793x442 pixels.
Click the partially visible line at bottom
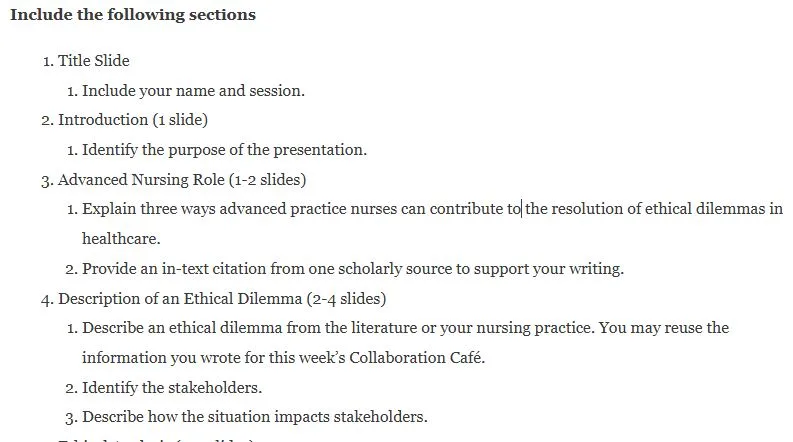157,439
